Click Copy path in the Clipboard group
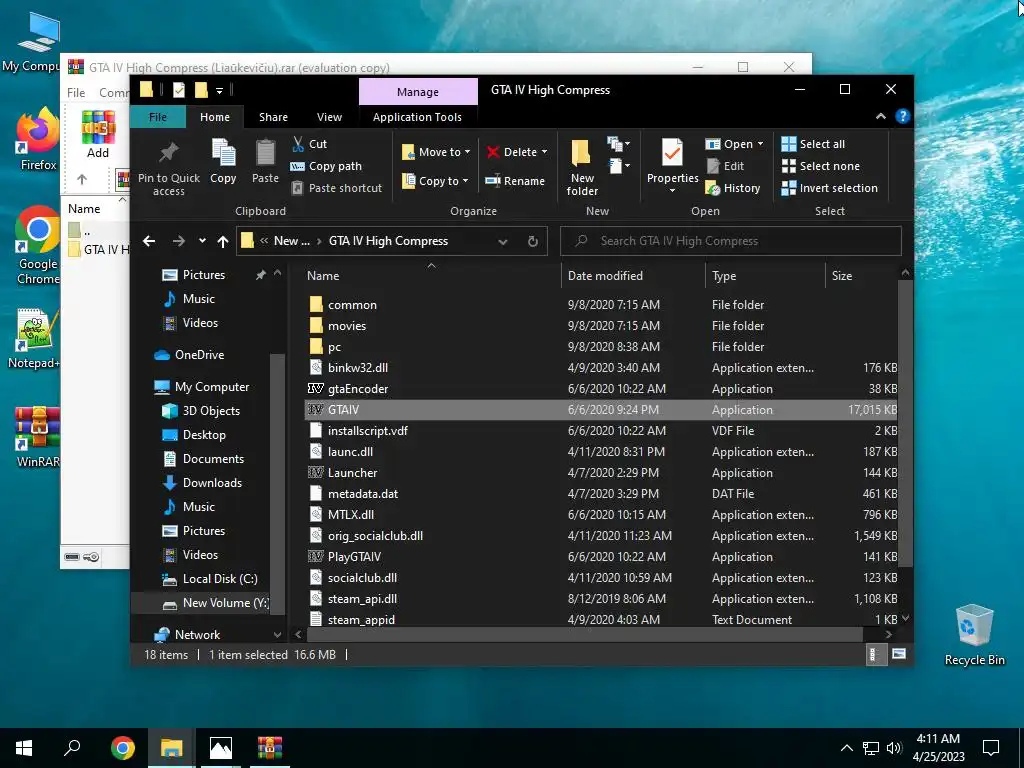Image resolution: width=1024 pixels, height=768 pixels. (x=326, y=166)
